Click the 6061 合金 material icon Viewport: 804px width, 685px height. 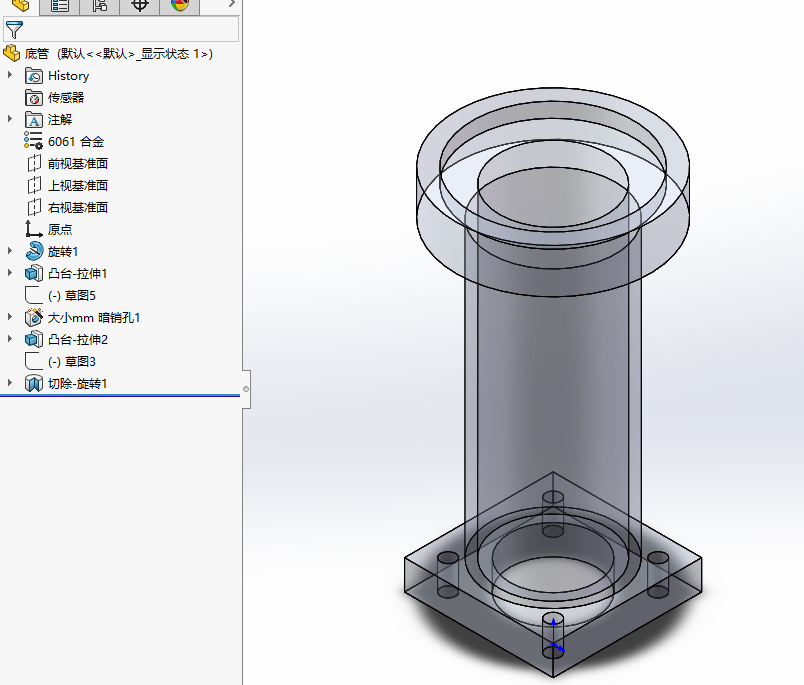(x=33, y=140)
